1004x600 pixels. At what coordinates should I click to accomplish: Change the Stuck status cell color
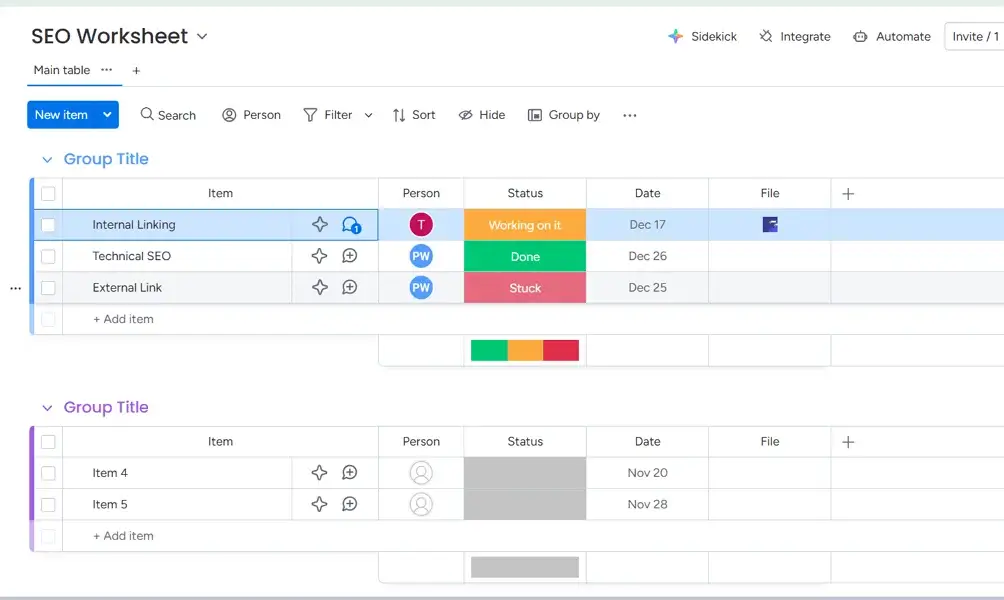[525, 288]
